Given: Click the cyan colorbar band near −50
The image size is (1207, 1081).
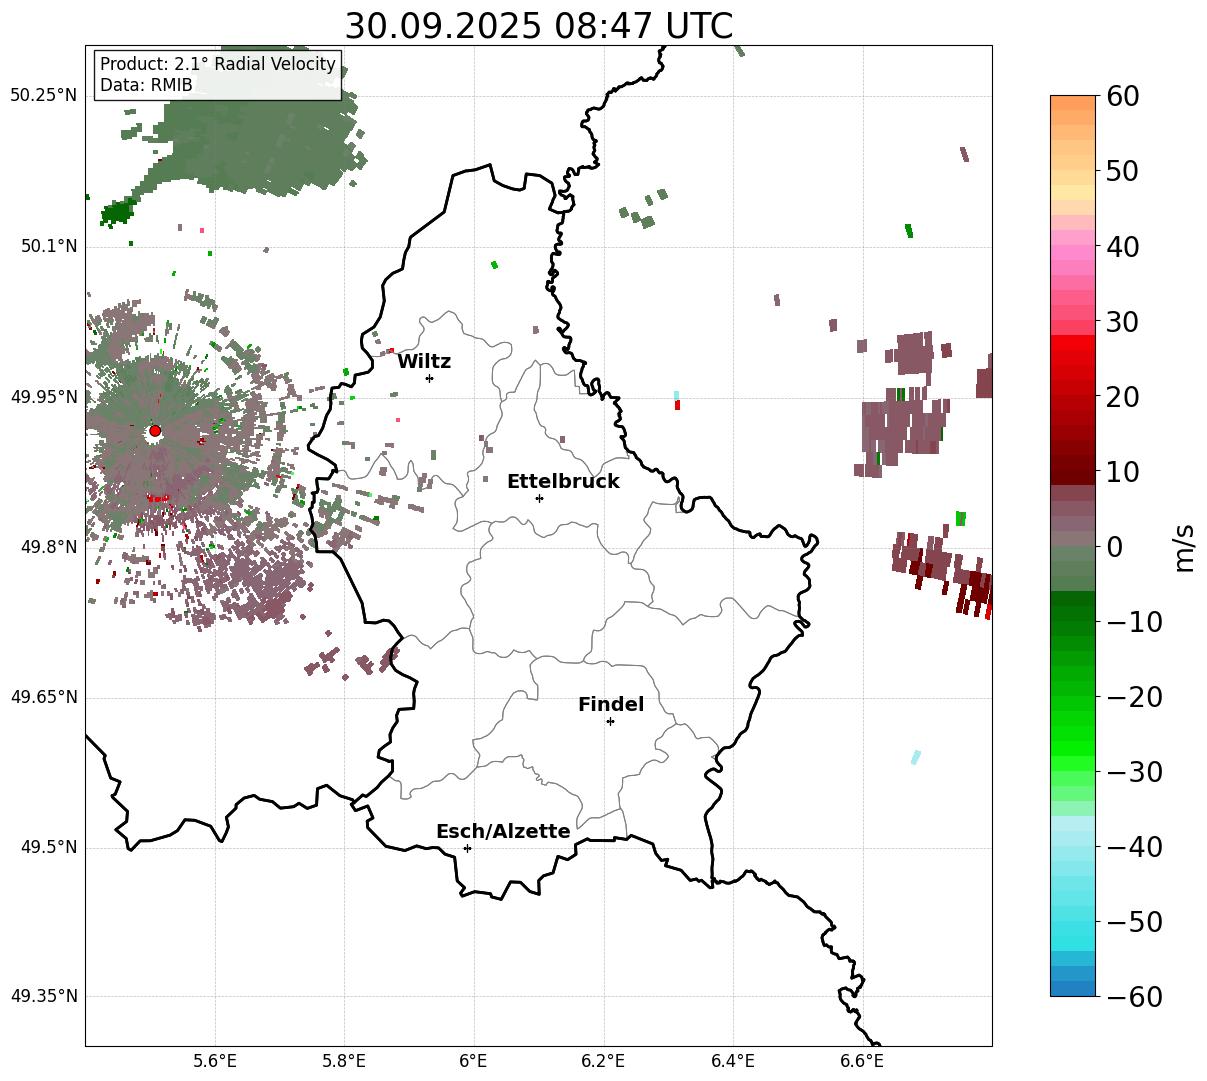Looking at the screenshot, I should click(1073, 922).
